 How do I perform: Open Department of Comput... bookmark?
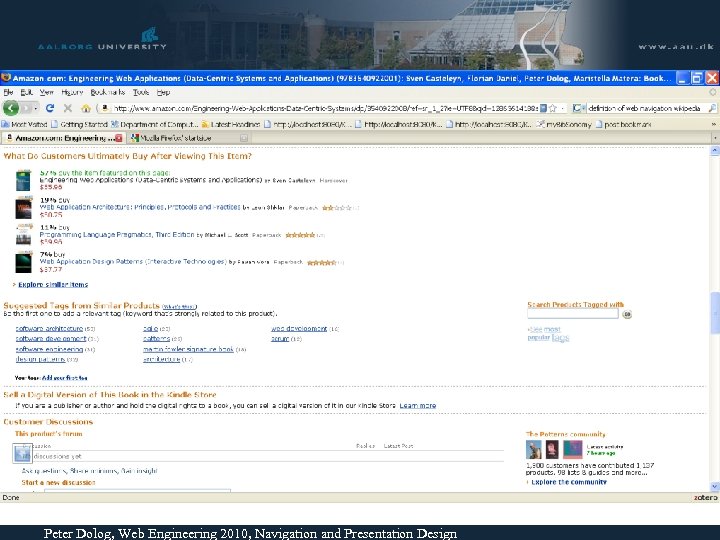pyautogui.click(x=155, y=124)
